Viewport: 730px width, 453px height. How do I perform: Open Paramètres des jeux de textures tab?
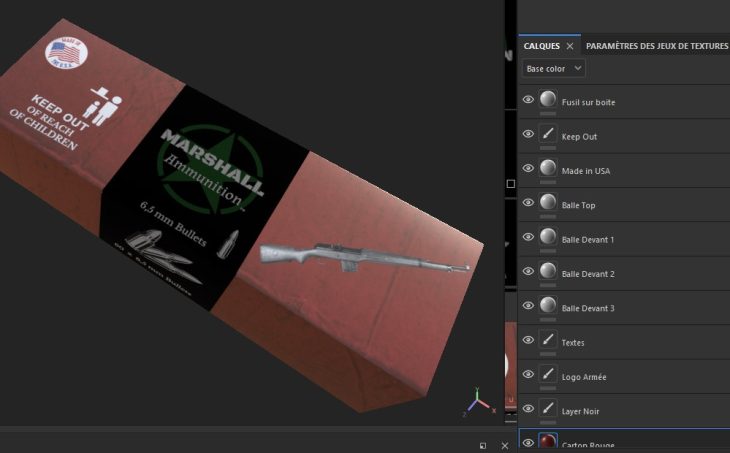coord(656,46)
